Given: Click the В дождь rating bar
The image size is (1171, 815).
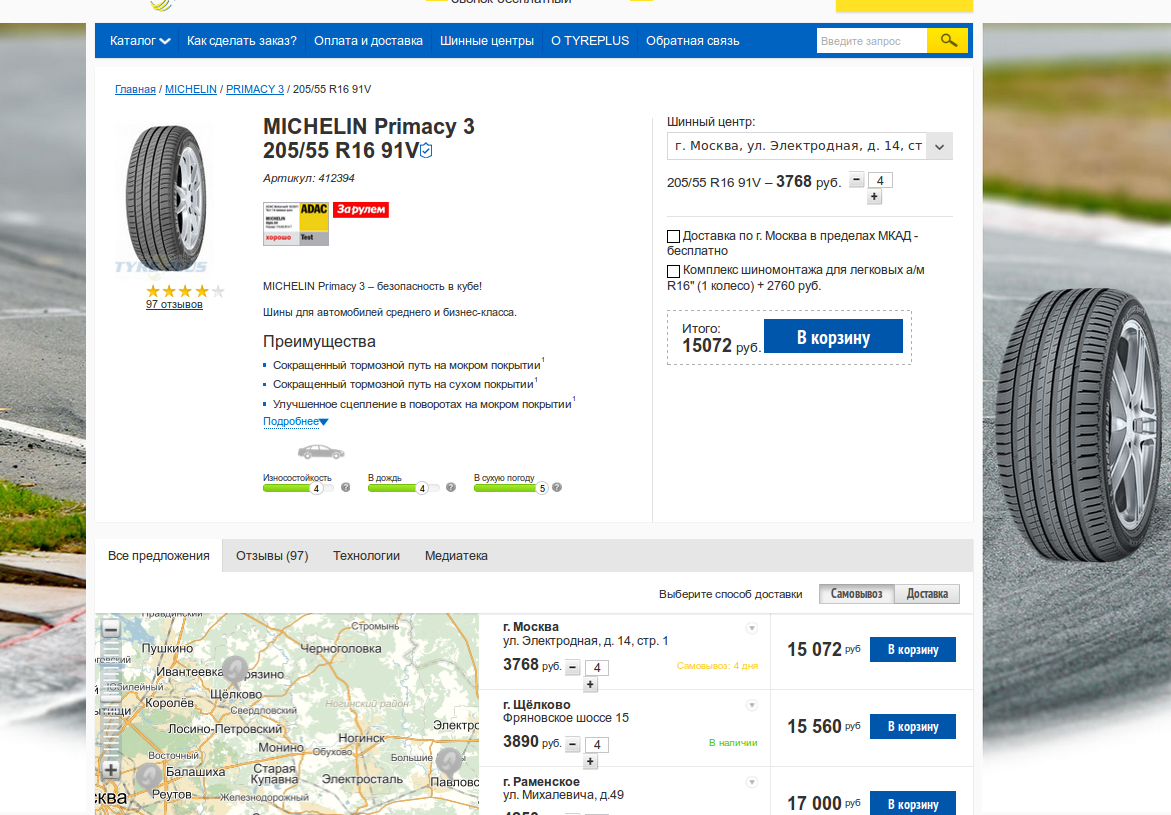Looking at the screenshot, I should 403,489.
